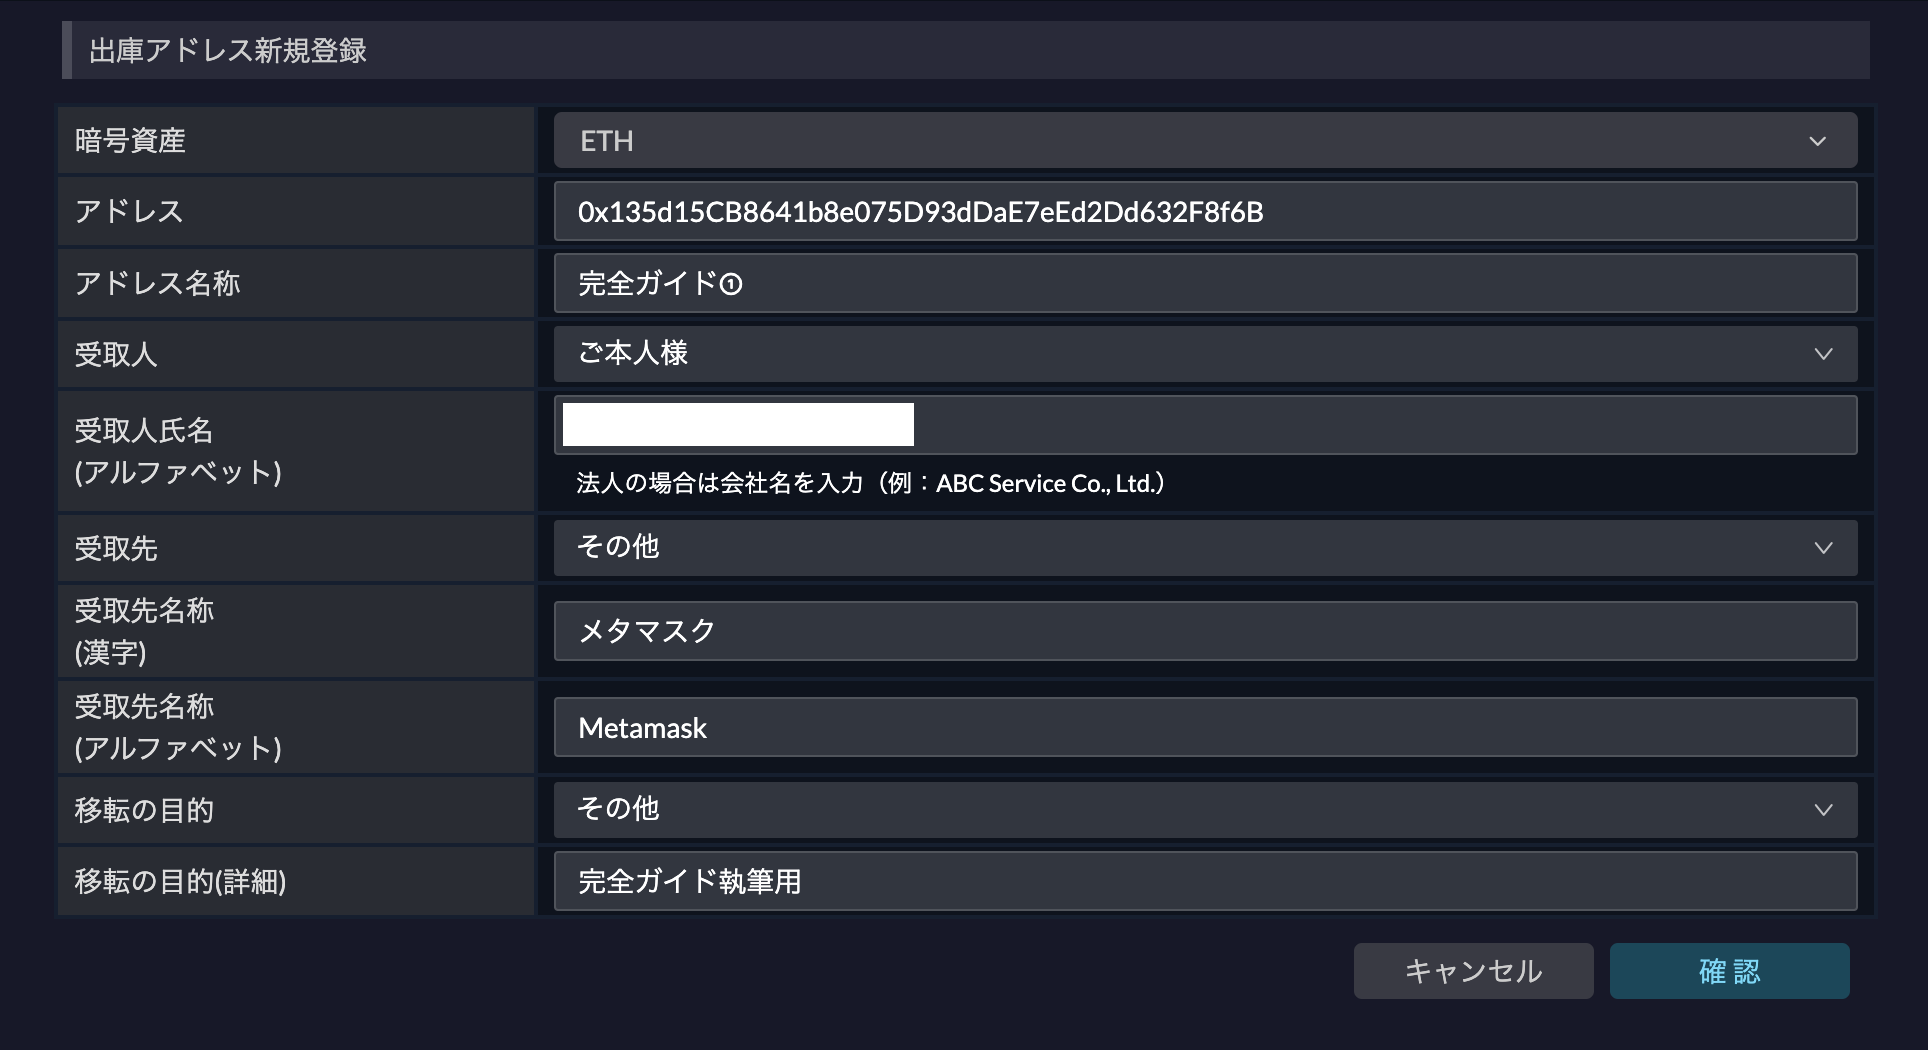
Task: Click the キャンセル button
Action: click(1473, 971)
